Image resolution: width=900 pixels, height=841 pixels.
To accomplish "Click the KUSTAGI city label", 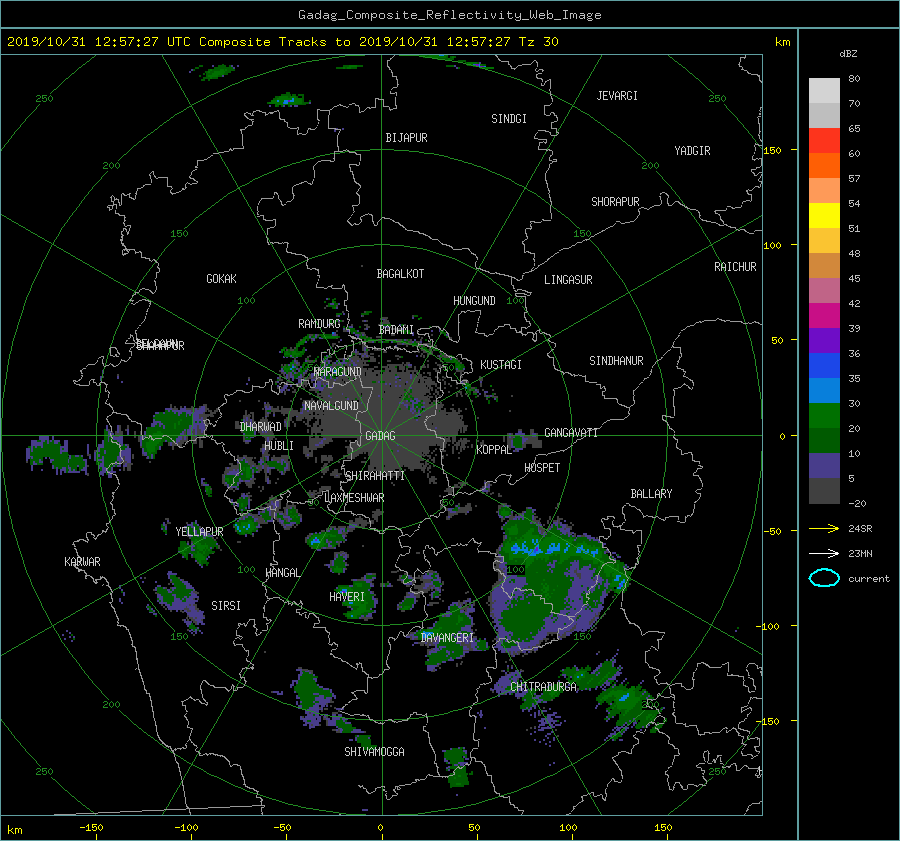I will pyautogui.click(x=501, y=365).
